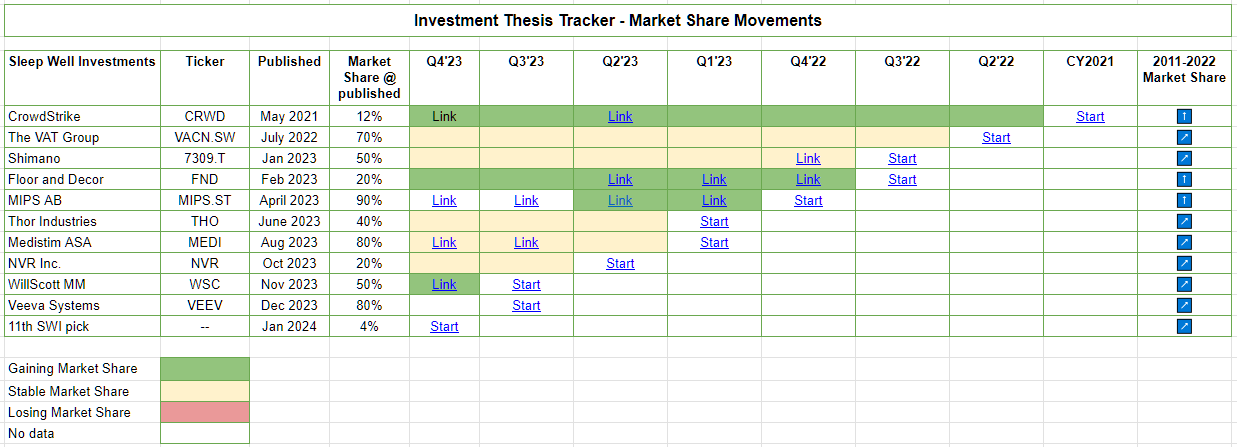Open WillScott MM Q3'23 Start link
Screen dimensions: 1237x447
point(526,284)
